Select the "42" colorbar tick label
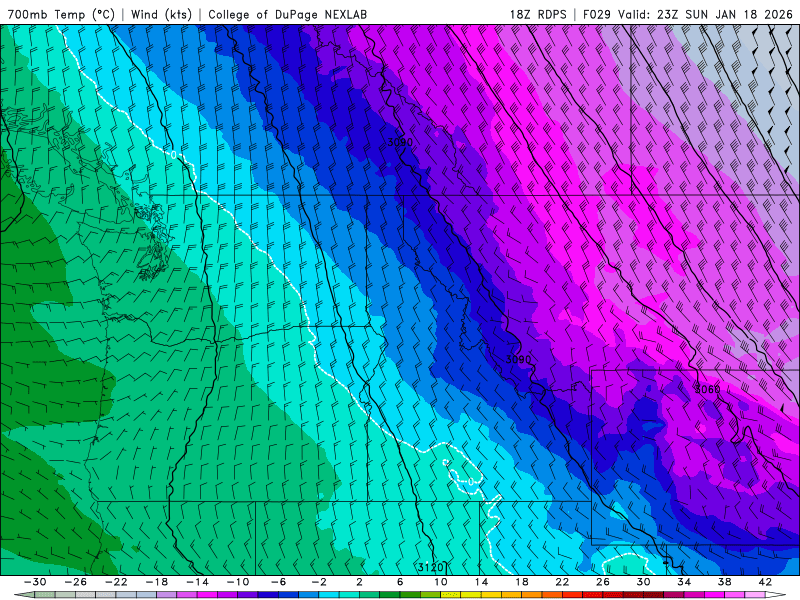This screenshot has width=800, height=600. click(x=765, y=582)
